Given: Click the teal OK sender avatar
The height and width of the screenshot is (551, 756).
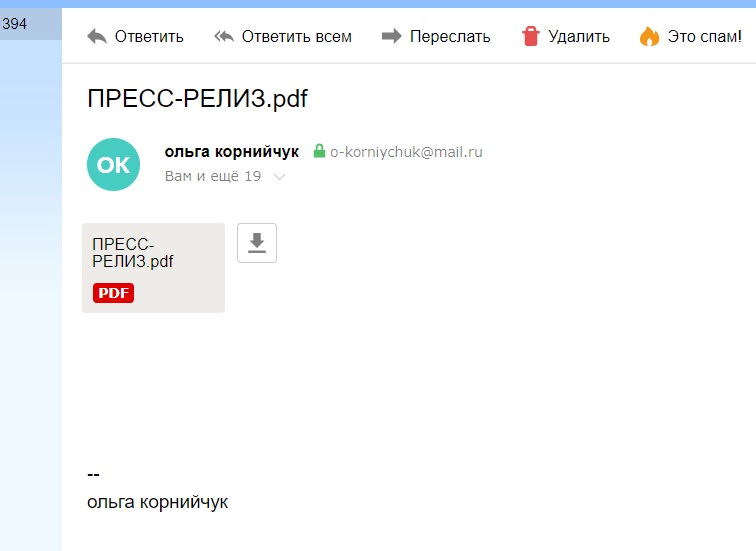Looking at the screenshot, I should pos(113,164).
